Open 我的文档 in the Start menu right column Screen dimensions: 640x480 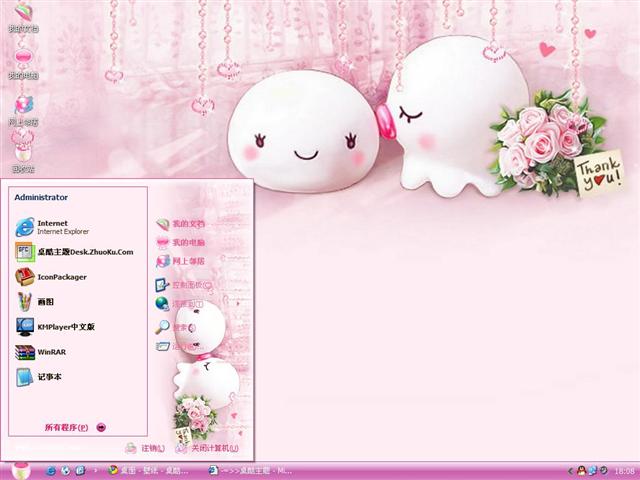(x=180, y=224)
